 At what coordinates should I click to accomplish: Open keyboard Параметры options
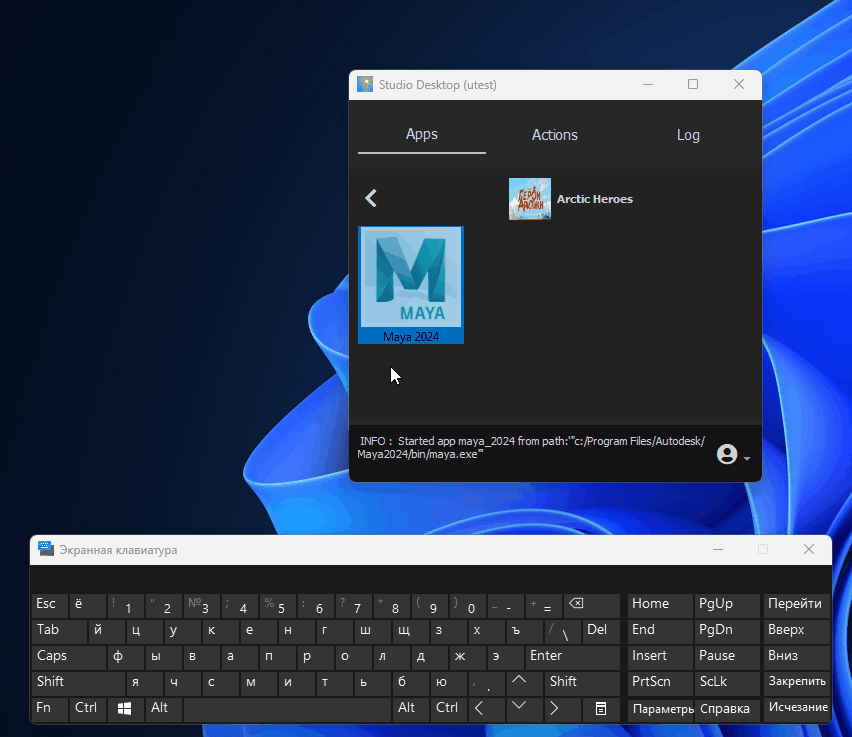pos(661,709)
